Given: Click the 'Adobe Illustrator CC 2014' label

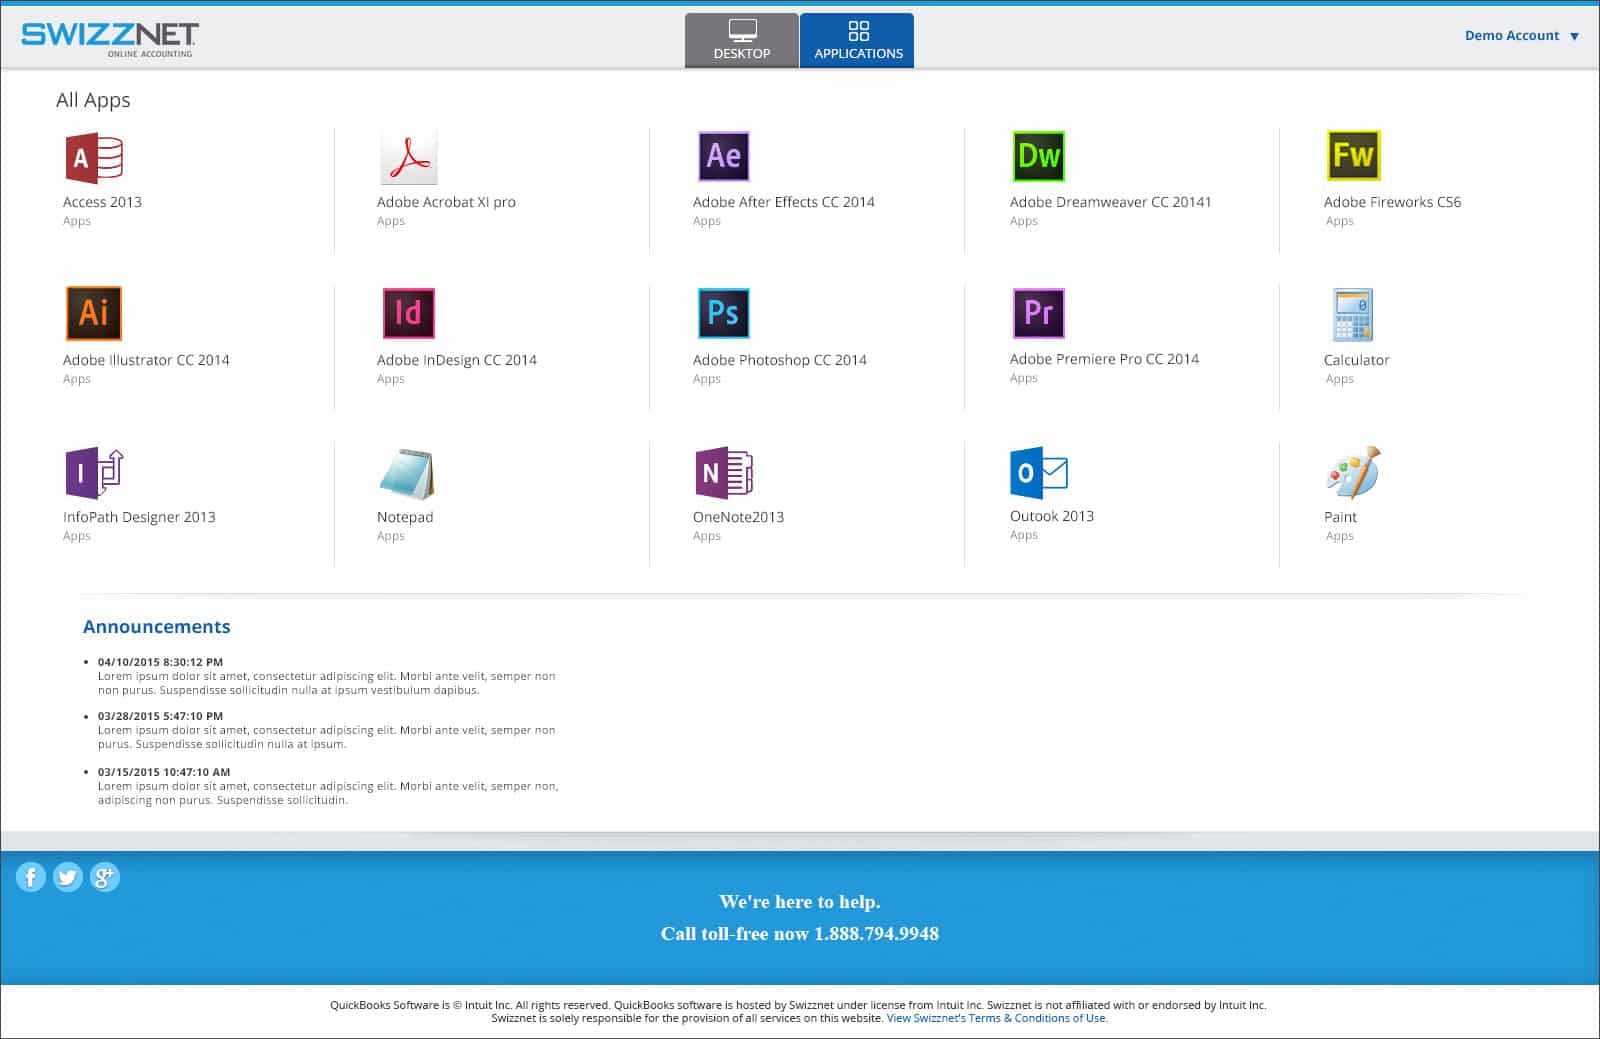Looking at the screenshot, I should pyautogui.click(x=146, y=360).
